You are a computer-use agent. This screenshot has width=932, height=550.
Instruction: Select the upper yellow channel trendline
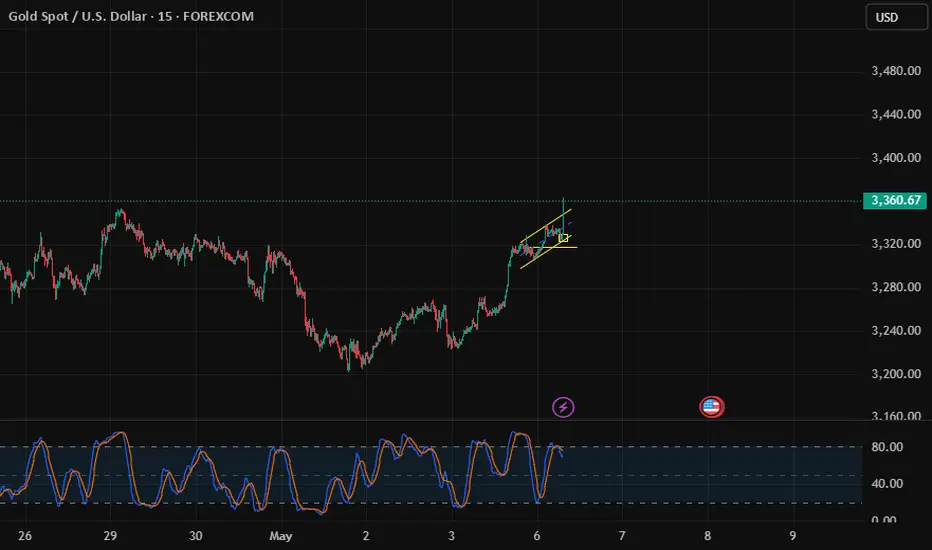[x=546, y=225]
